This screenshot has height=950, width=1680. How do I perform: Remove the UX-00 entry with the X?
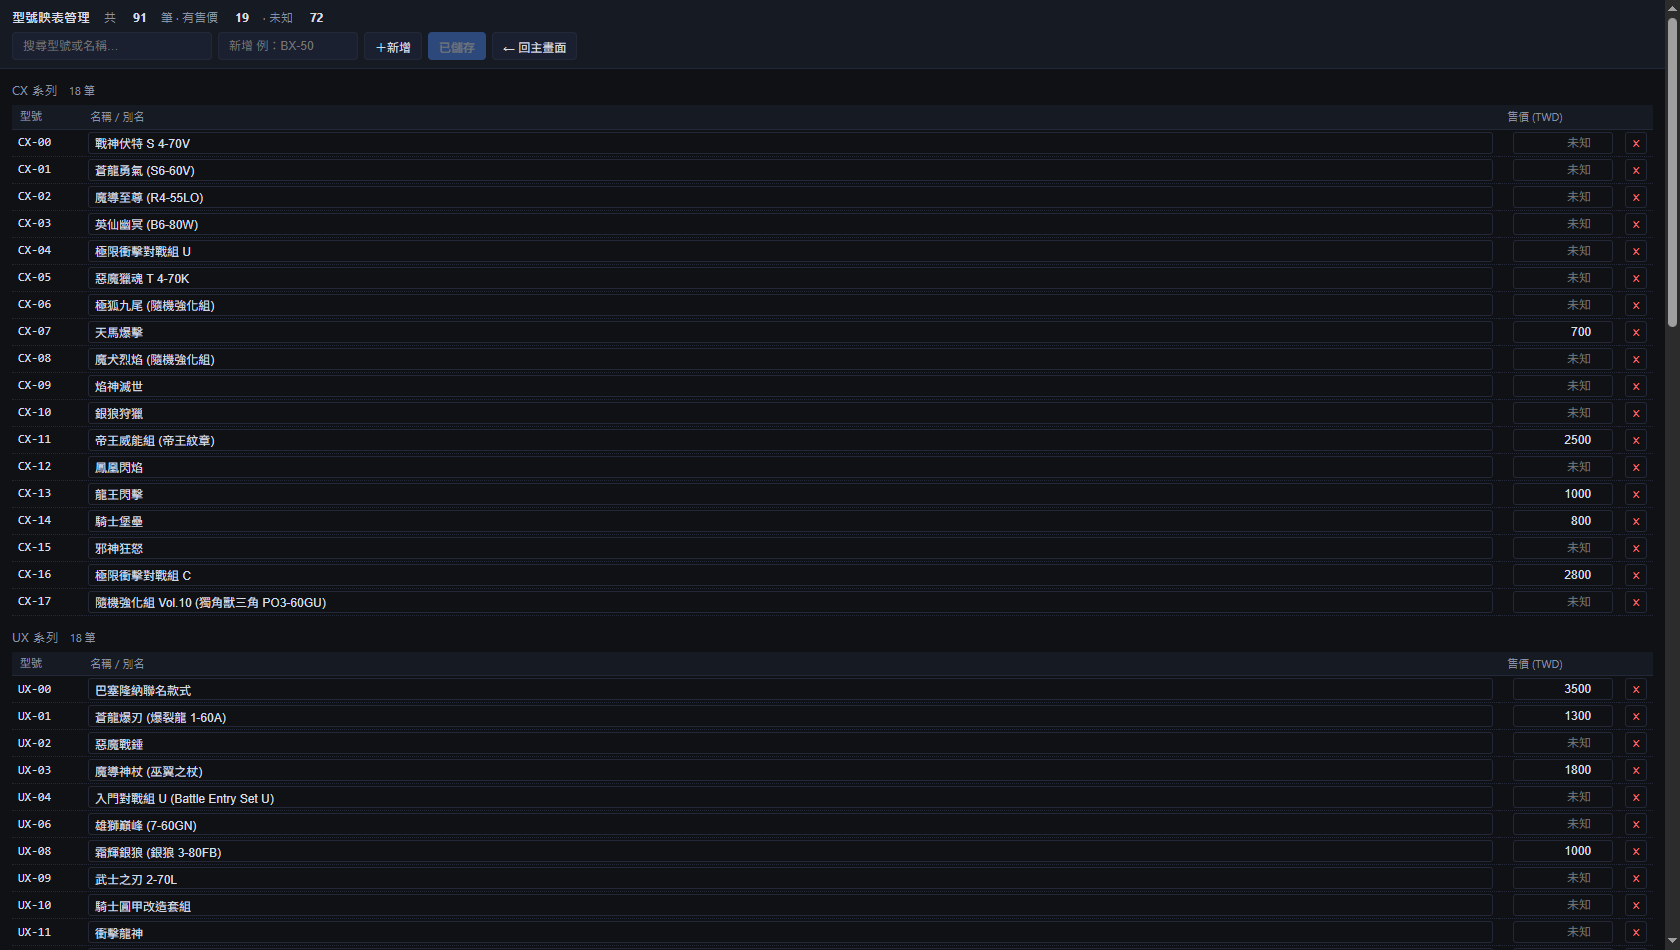point(1636,689)
